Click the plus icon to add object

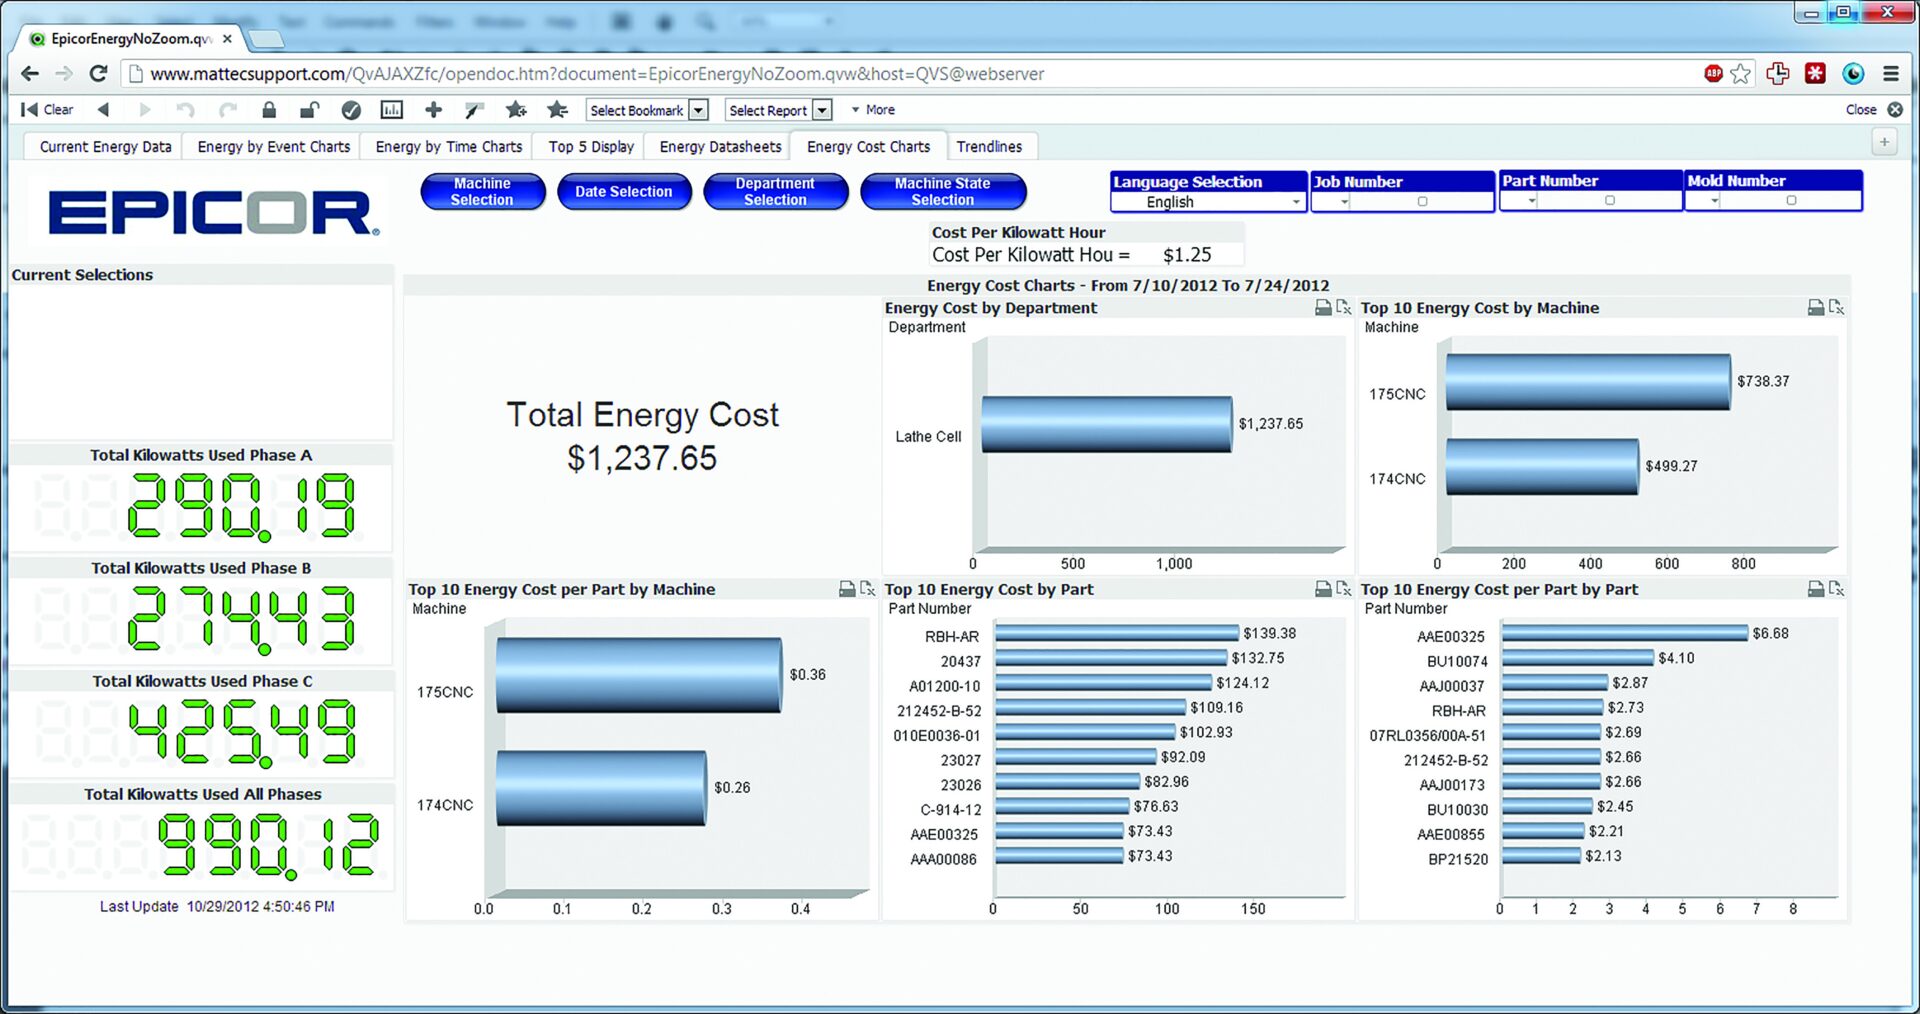coord(433,110)
